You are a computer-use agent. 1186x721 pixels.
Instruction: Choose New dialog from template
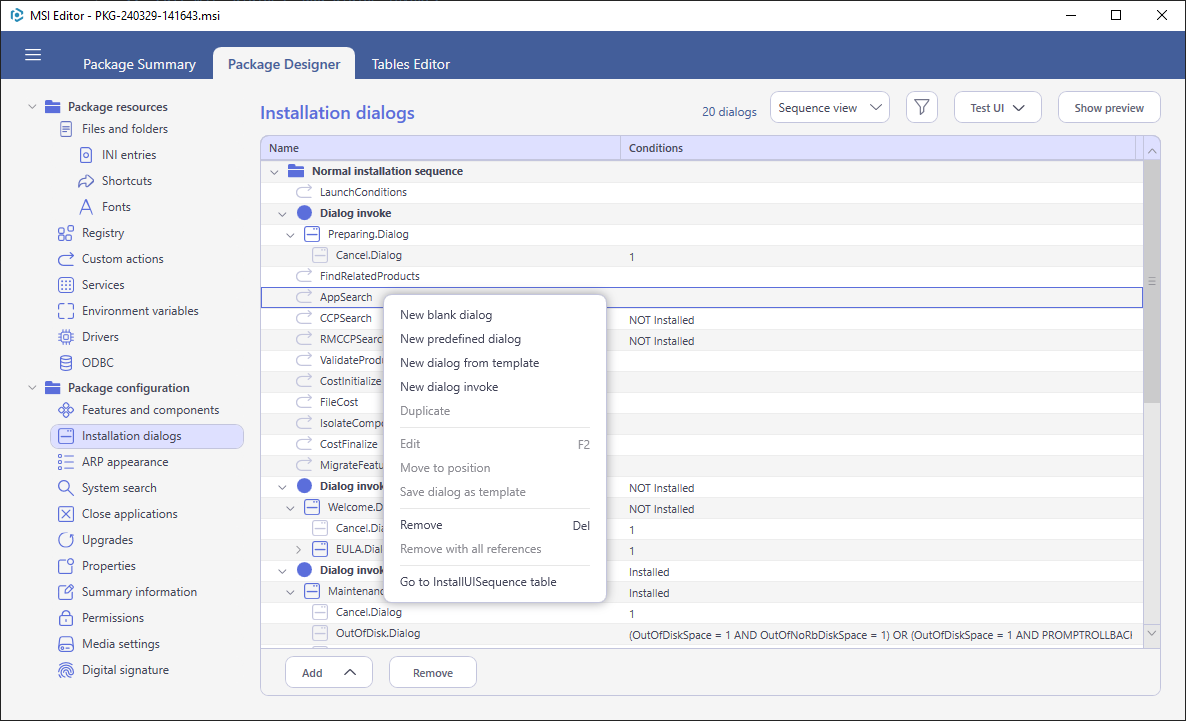[x=470, y=363]
